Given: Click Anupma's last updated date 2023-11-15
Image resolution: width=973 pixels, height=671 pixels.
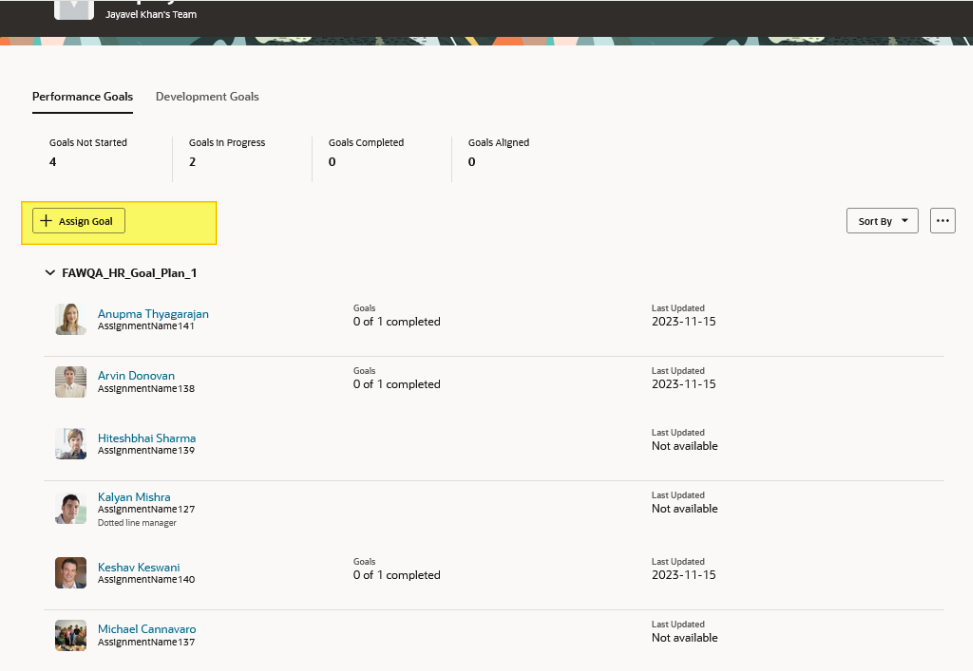Looking at the screenshot, I should [683, 322].
